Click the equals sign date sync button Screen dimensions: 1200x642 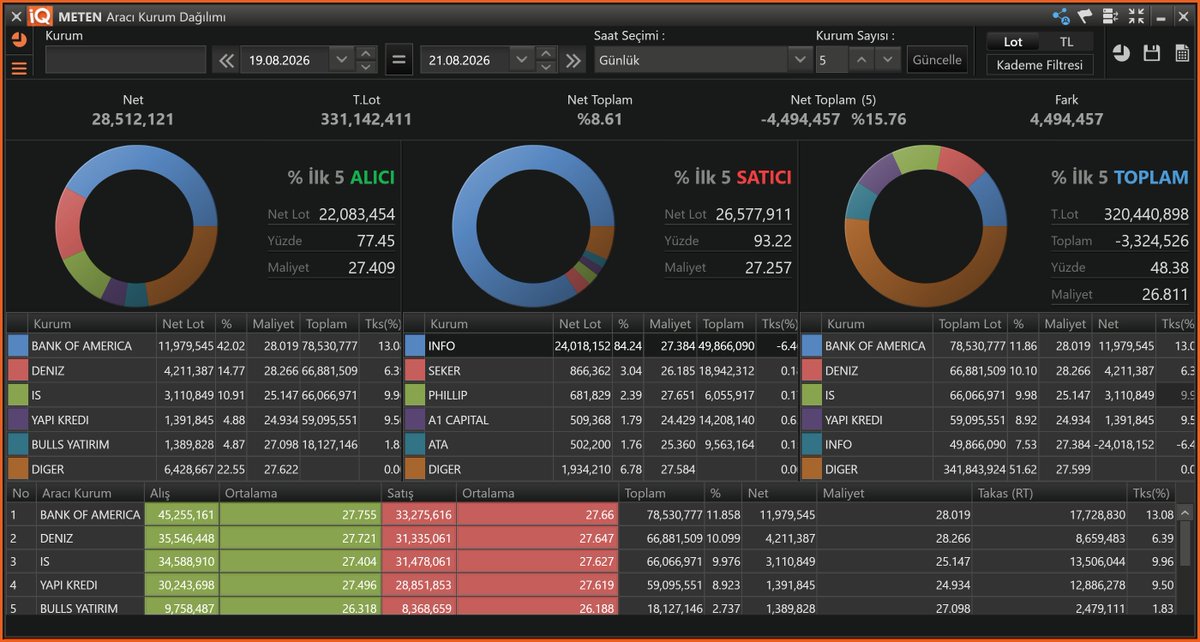coord(398,60)
